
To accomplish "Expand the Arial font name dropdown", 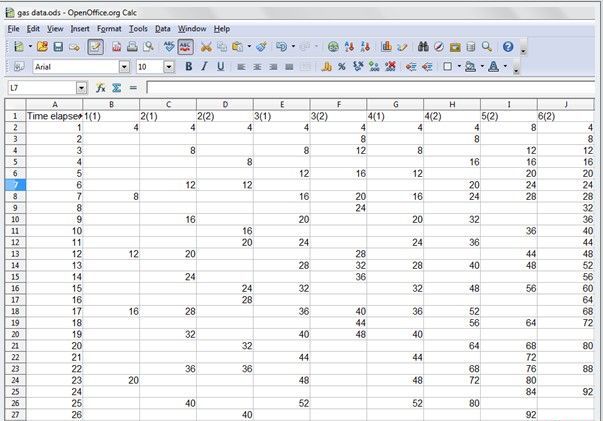I will click(124, 66).
